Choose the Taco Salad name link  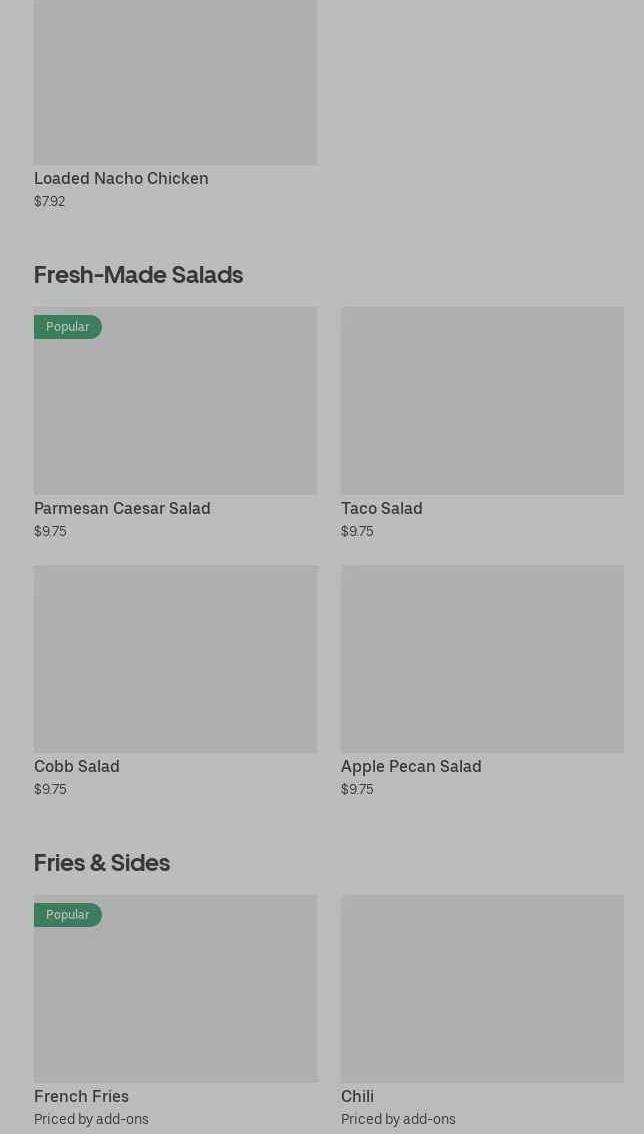(x=381, y=508)
